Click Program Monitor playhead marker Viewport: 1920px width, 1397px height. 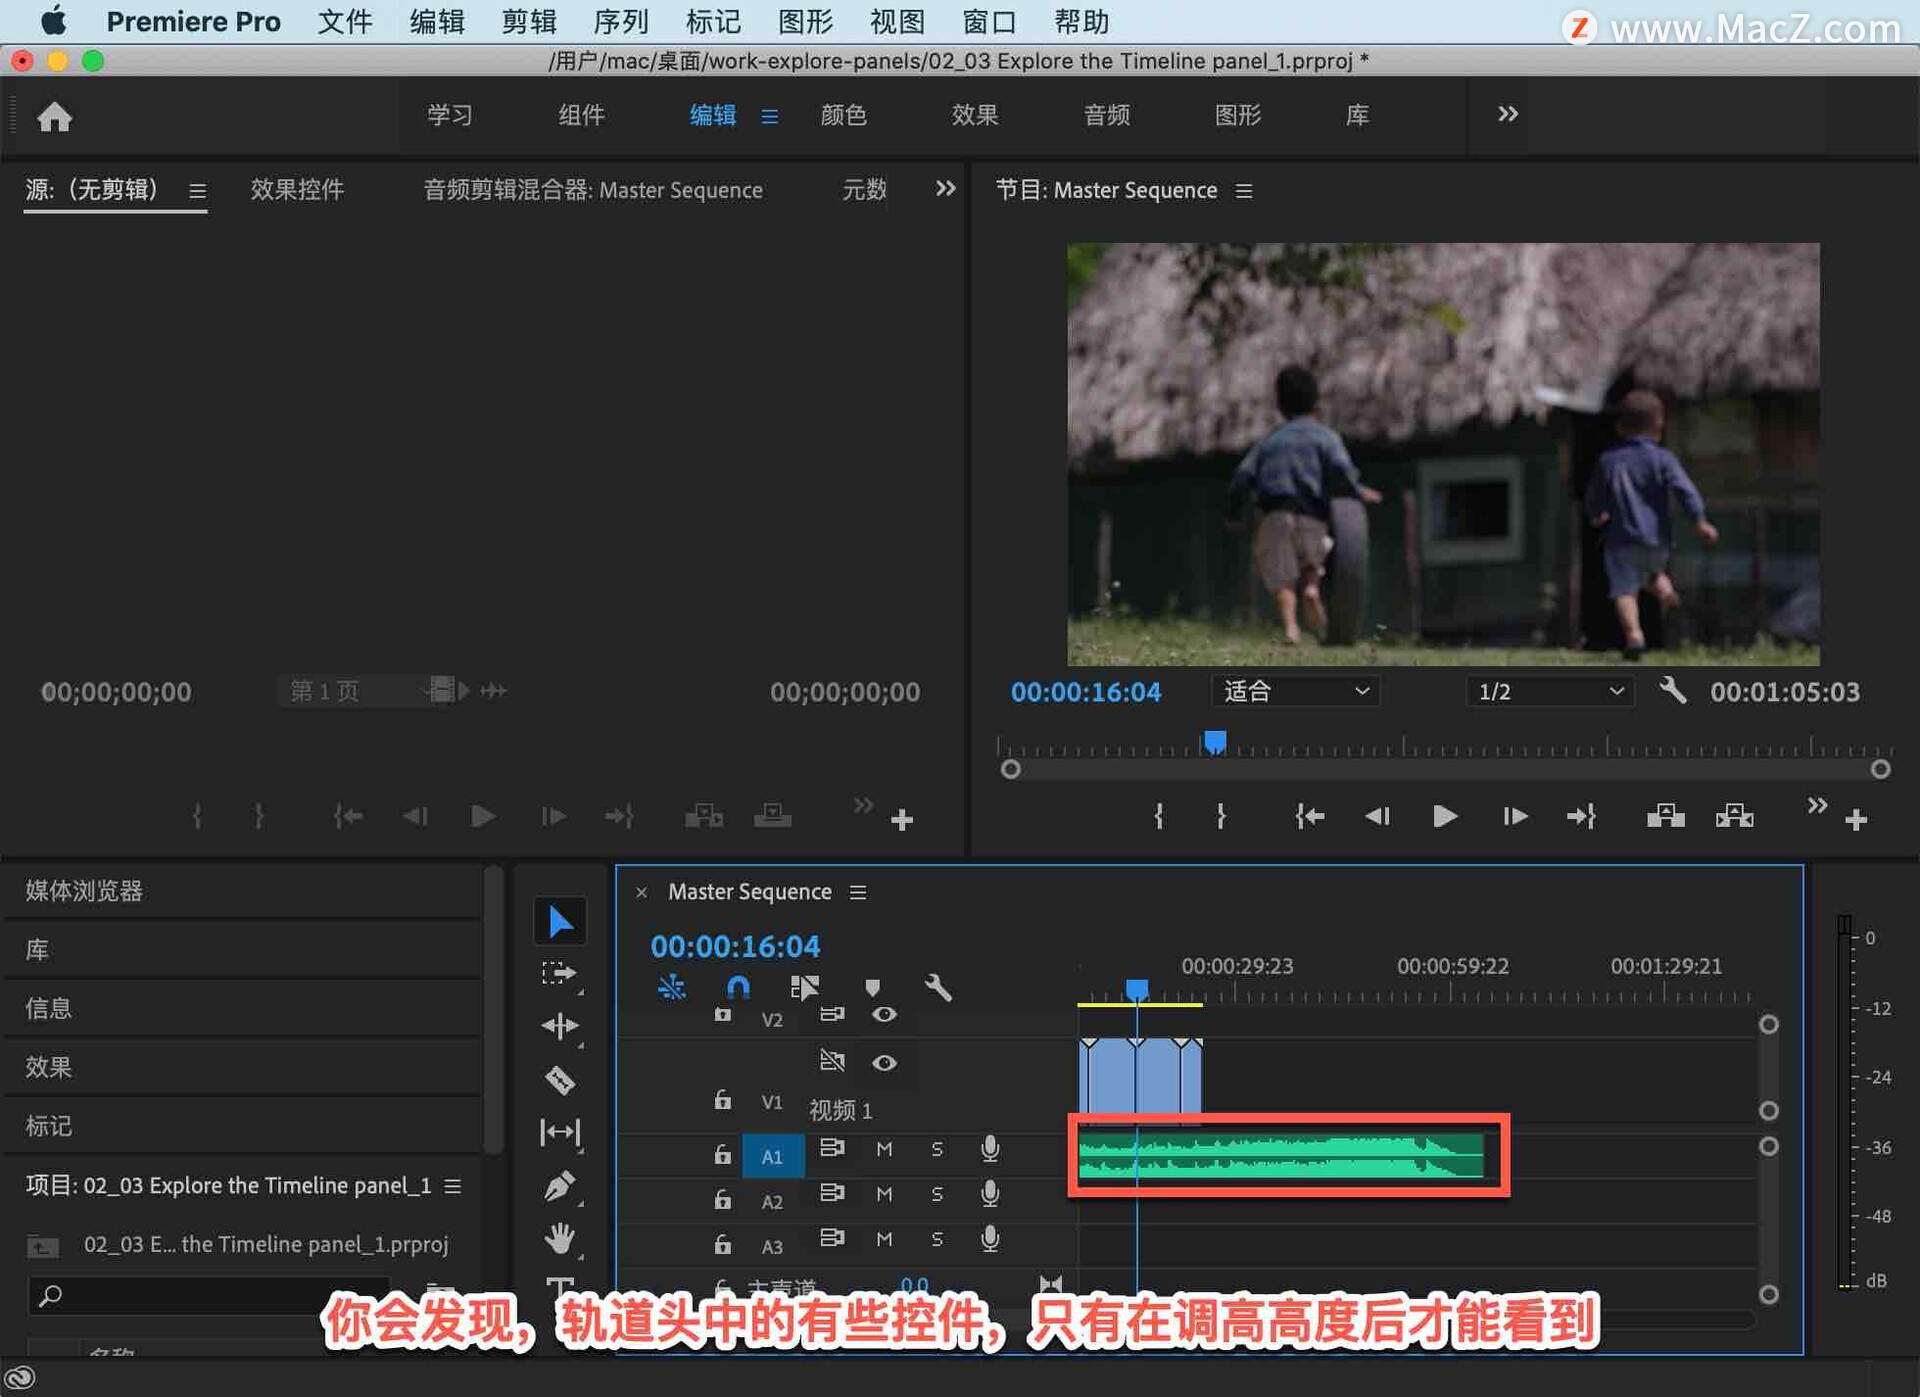pyautogui.click(x=1214, y=742)
